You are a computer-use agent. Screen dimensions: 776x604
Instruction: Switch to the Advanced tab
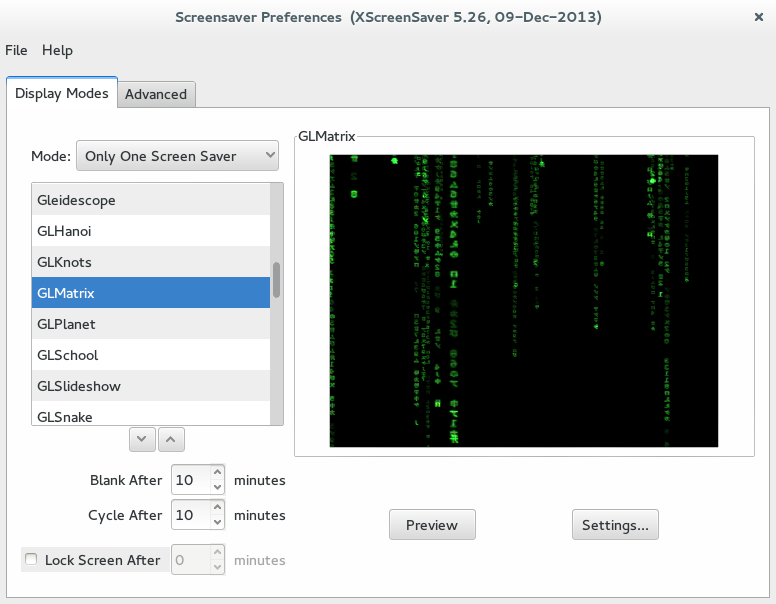pos(156,94)
